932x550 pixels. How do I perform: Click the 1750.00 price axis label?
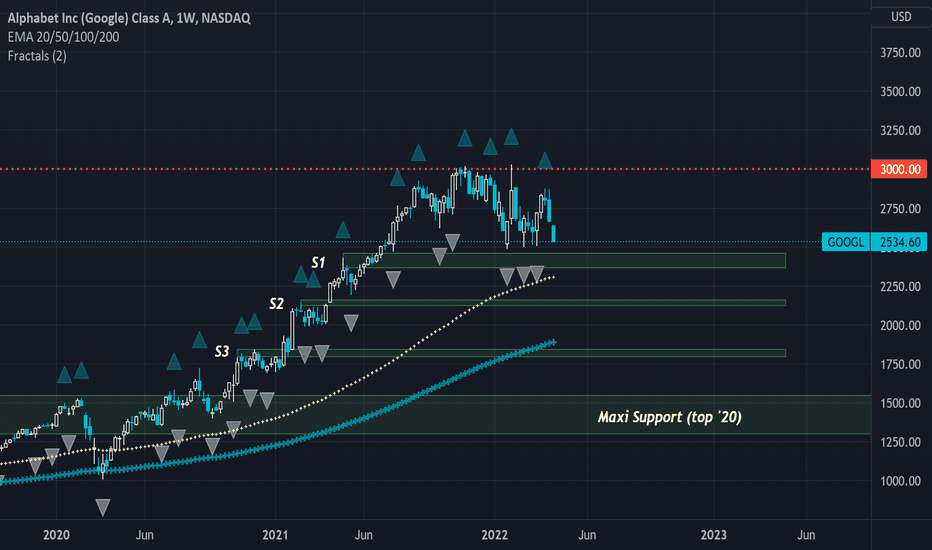900,364
